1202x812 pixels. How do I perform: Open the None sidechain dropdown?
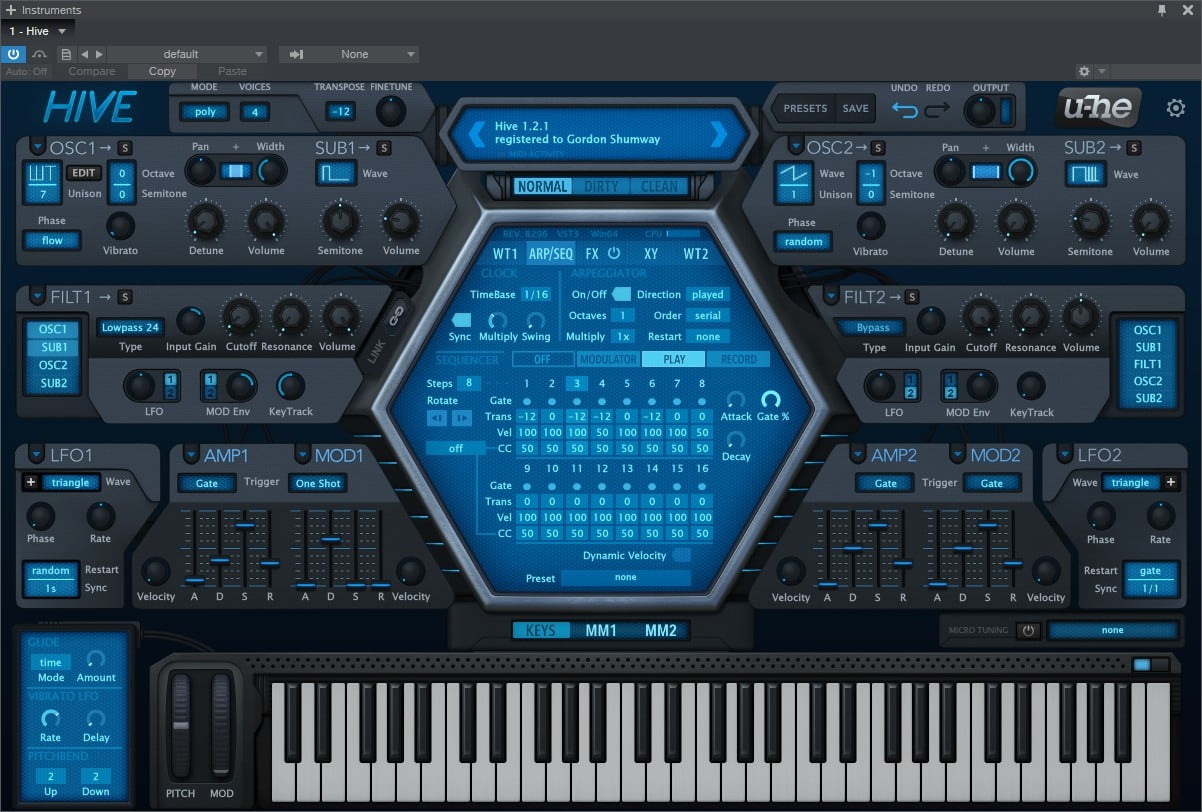(349, 54)
